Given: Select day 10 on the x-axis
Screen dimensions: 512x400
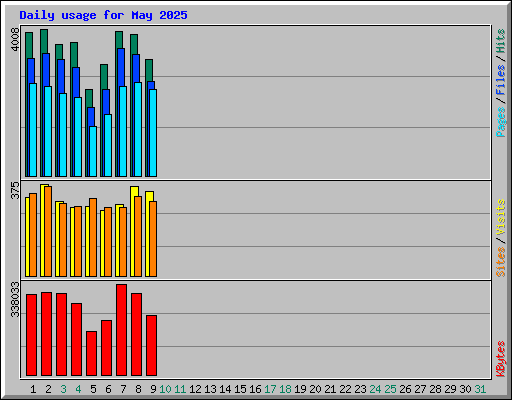Looking at the screenshot, I should click(165, 389).
